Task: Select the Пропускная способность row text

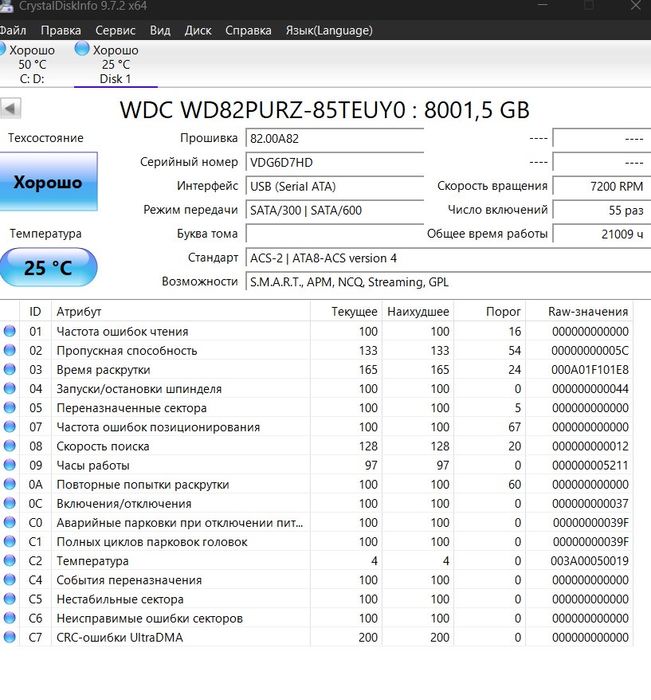Action: [x=127, y=350]
